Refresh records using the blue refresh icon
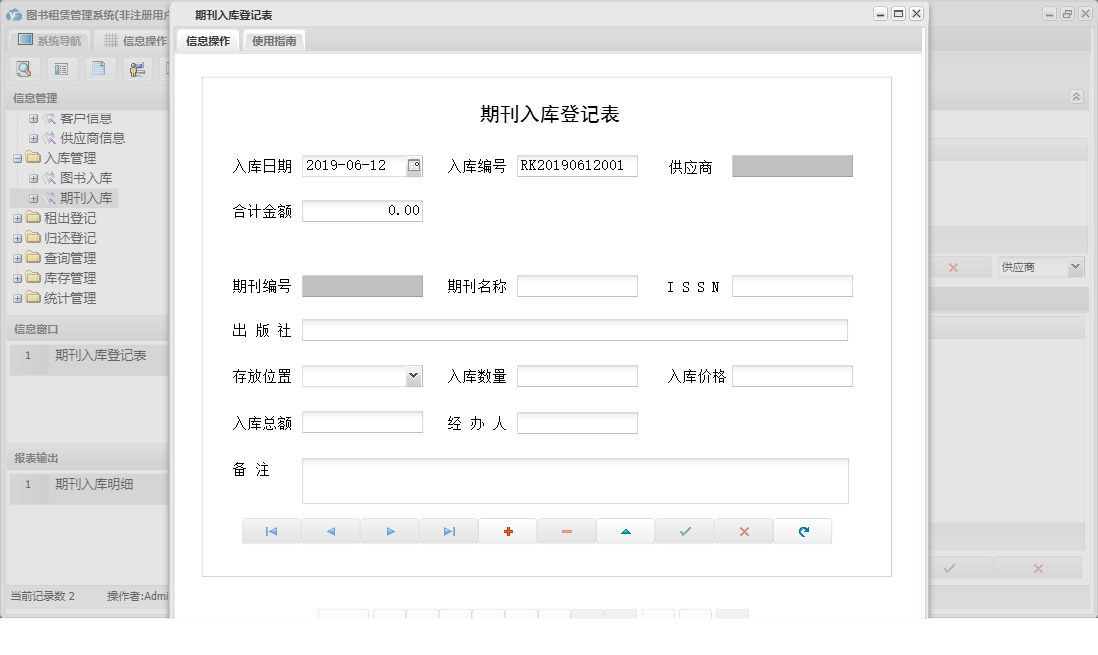 [x=803, y=530]
